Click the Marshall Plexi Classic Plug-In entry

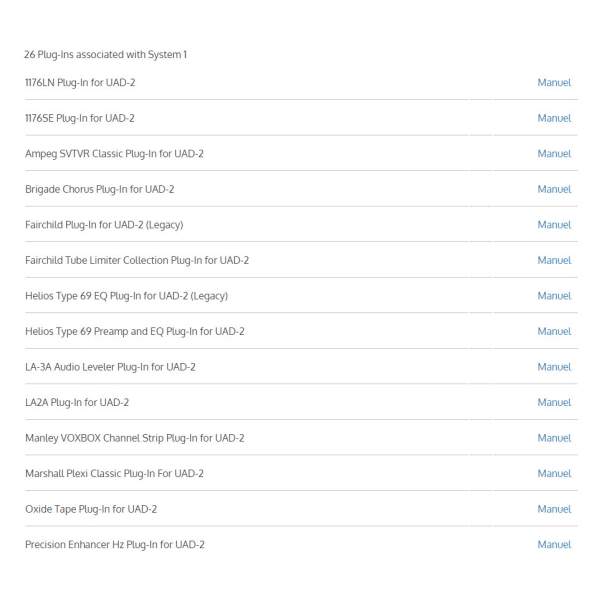[114, 474]
